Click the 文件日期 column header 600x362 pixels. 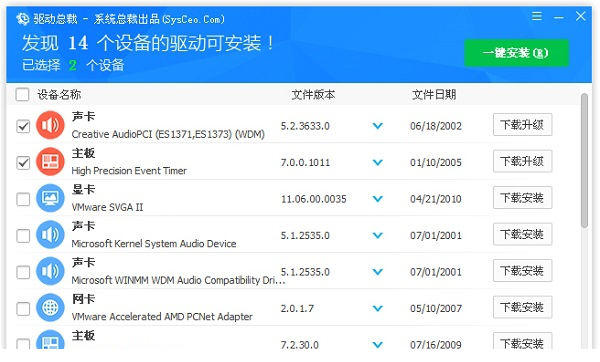(x=434, y=95)
